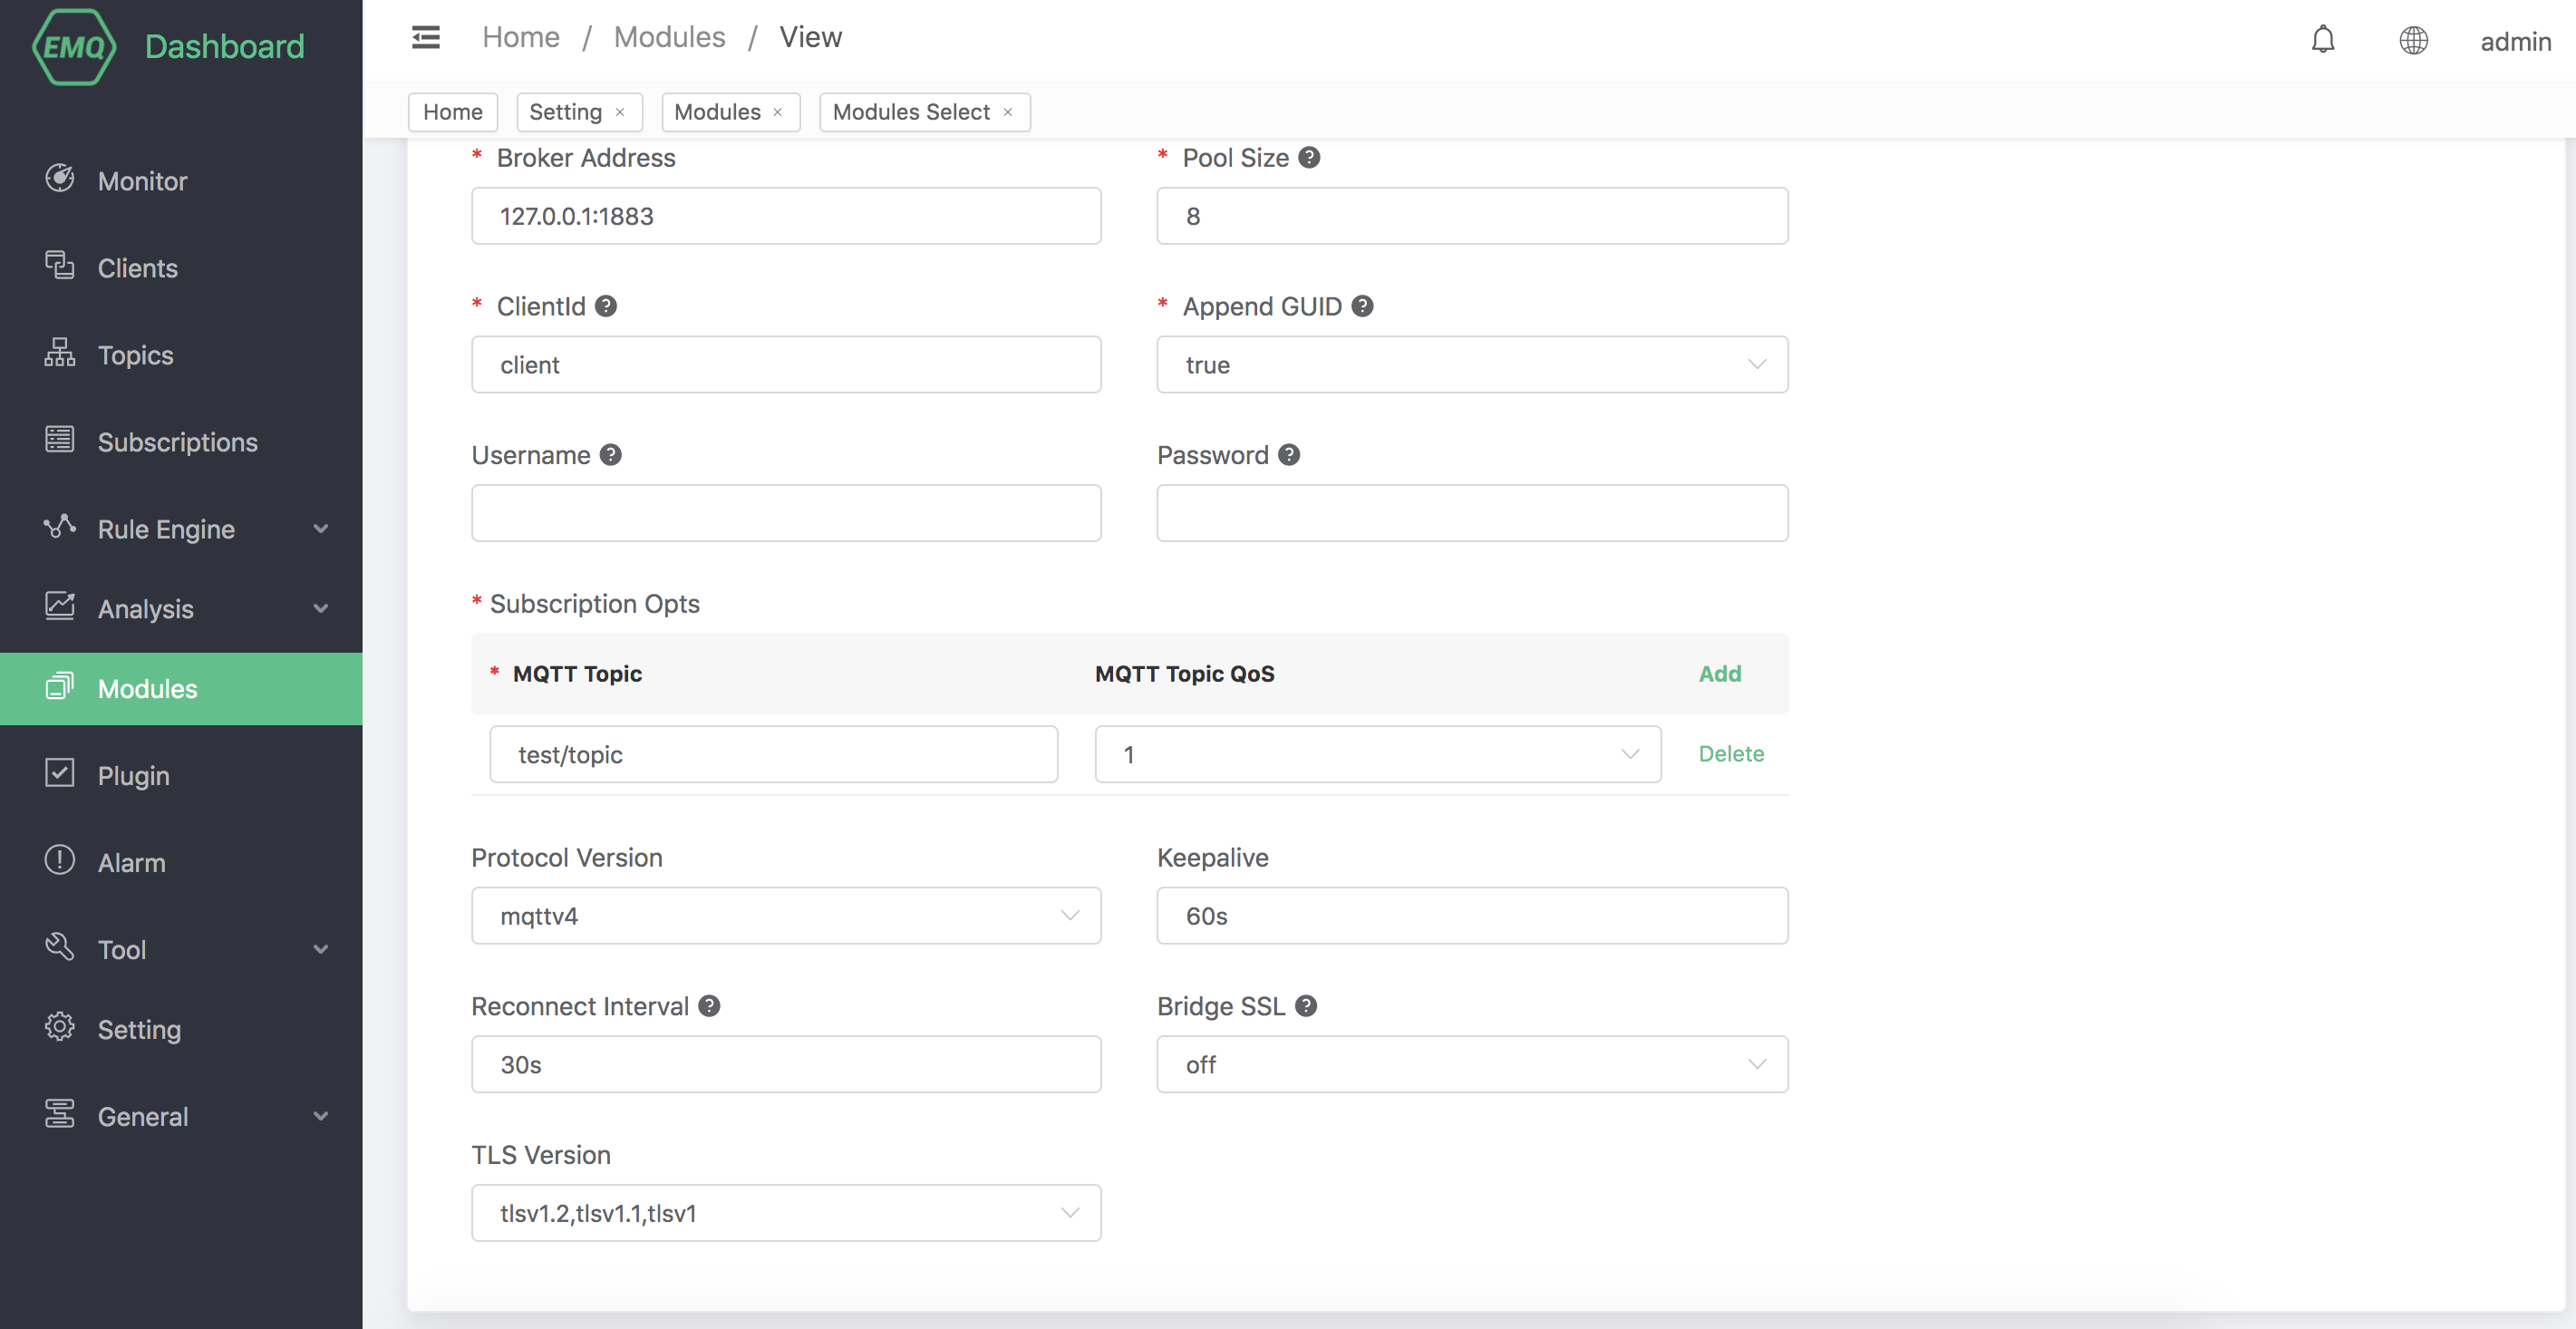Open the Append GUID dropdown
The image size is (2576, 1329).
click(1471, 365)
